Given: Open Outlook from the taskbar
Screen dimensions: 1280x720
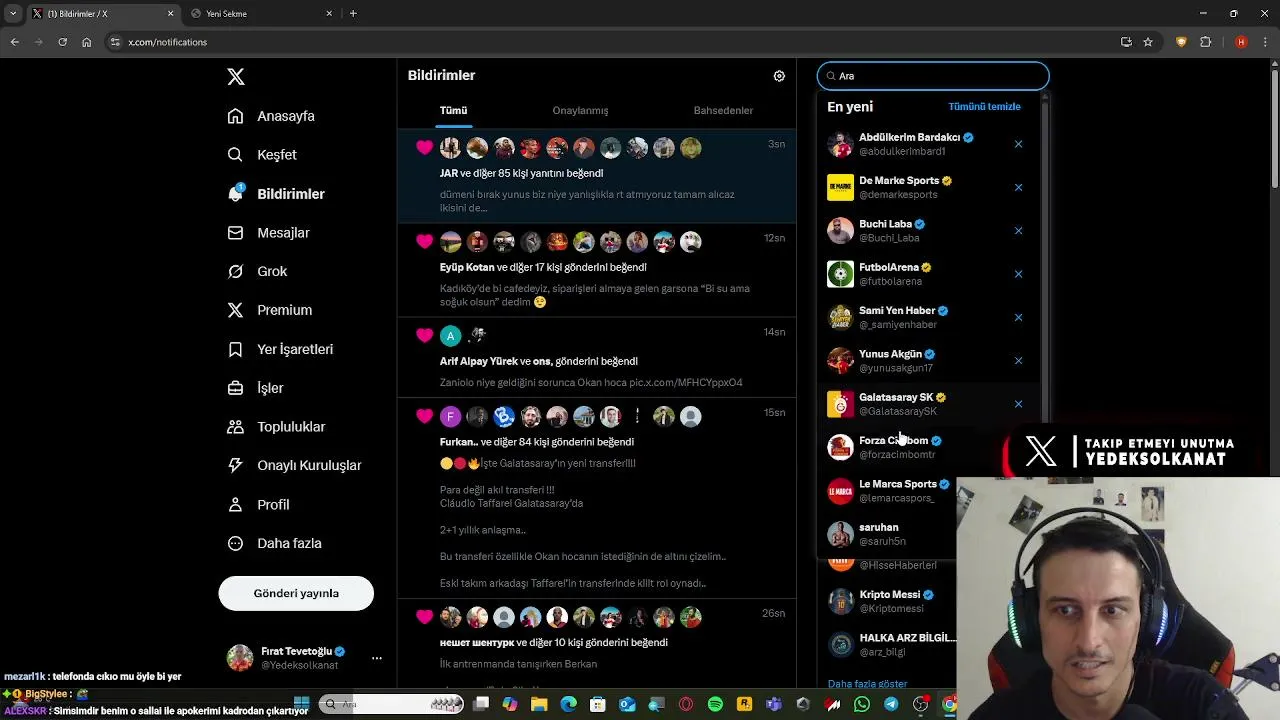Looking at the screenshot, I should coord(627,705).
